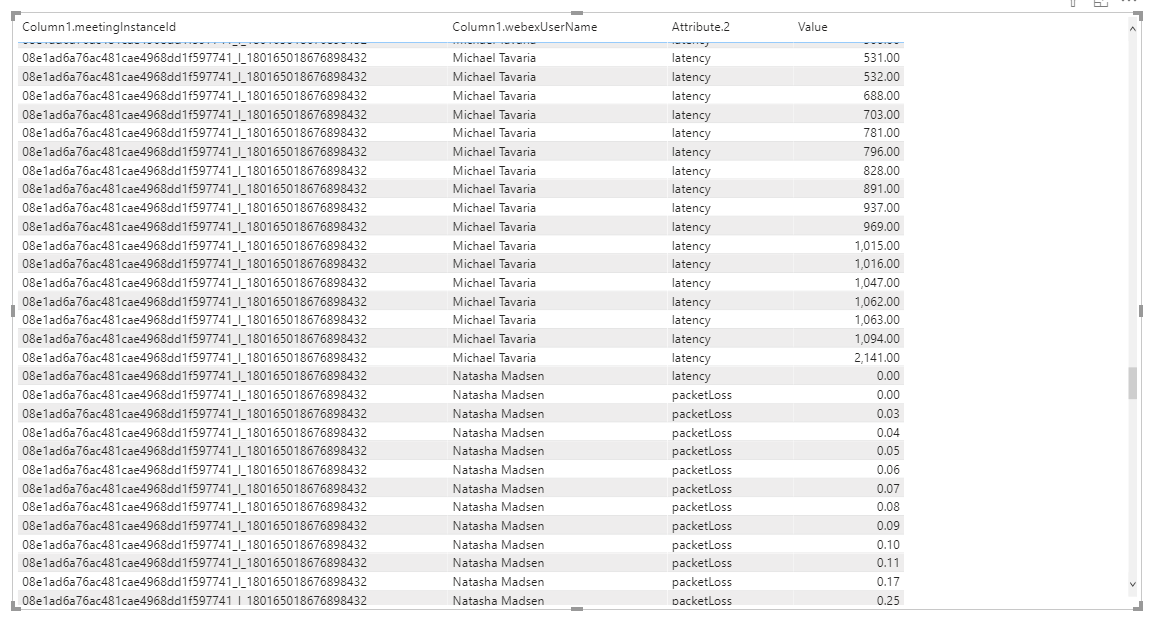Image resolution: width=1150 pixels, height=624 pixels.
Task: Select Michael Tavaria in the 969.00 row
Action: (494, 227)
